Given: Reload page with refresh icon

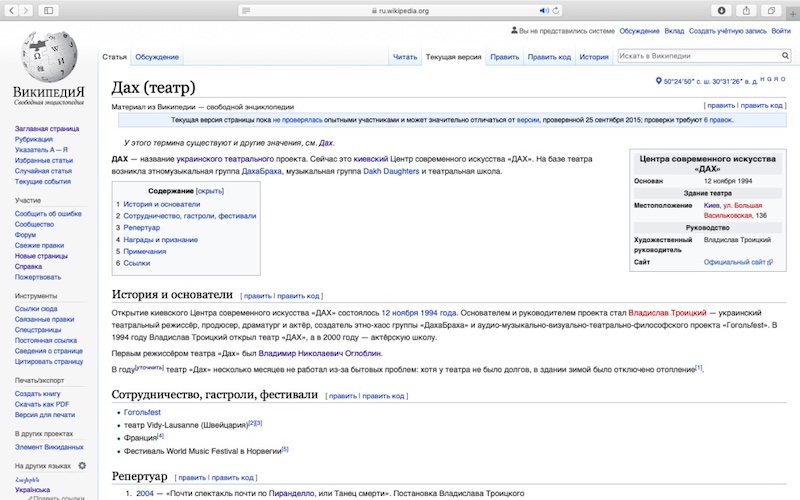Looking at the screenshot, I should (556, 10).
